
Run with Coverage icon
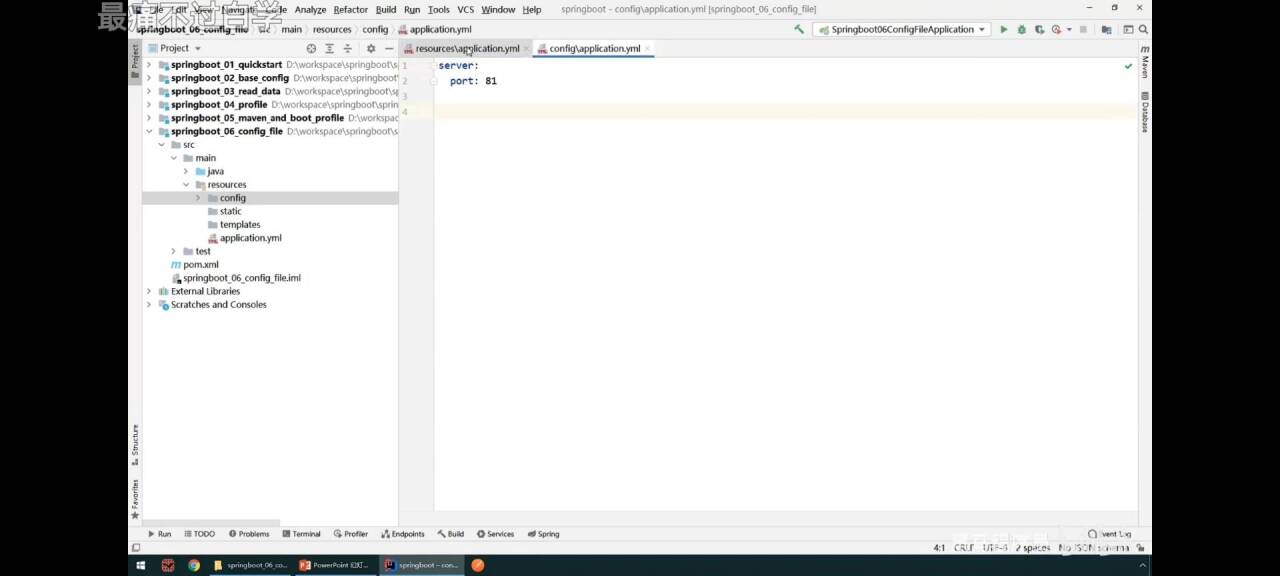pos(1039,29)
